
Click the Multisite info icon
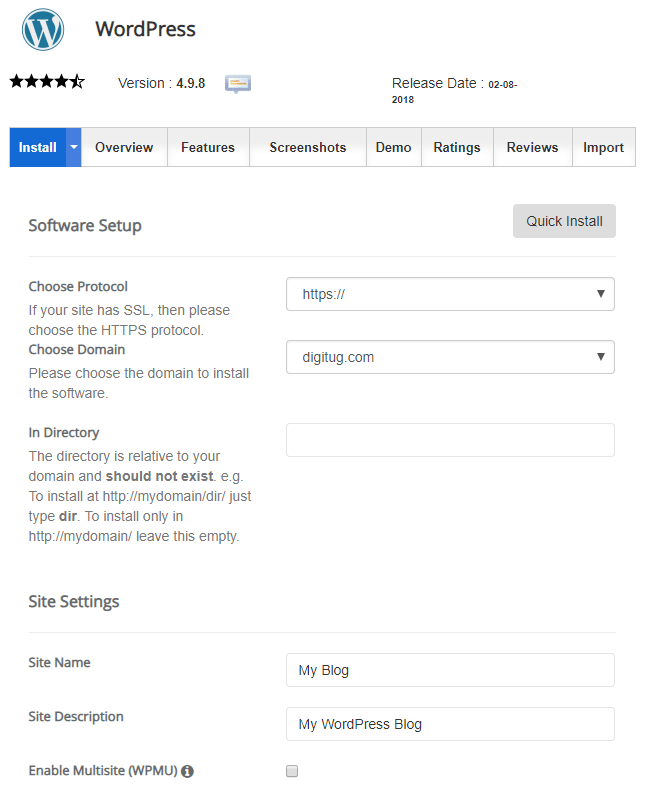(187, 771)
